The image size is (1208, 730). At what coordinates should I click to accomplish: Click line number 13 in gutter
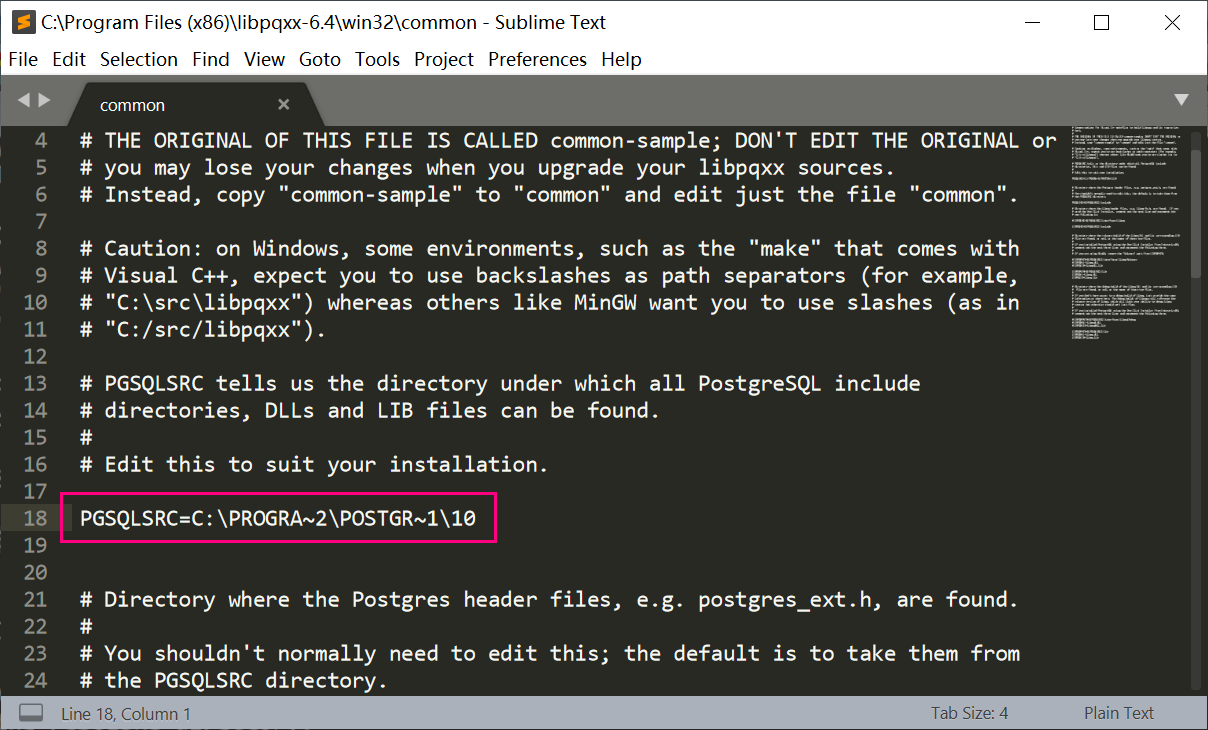pyautogui.click(x=36, y=383)
